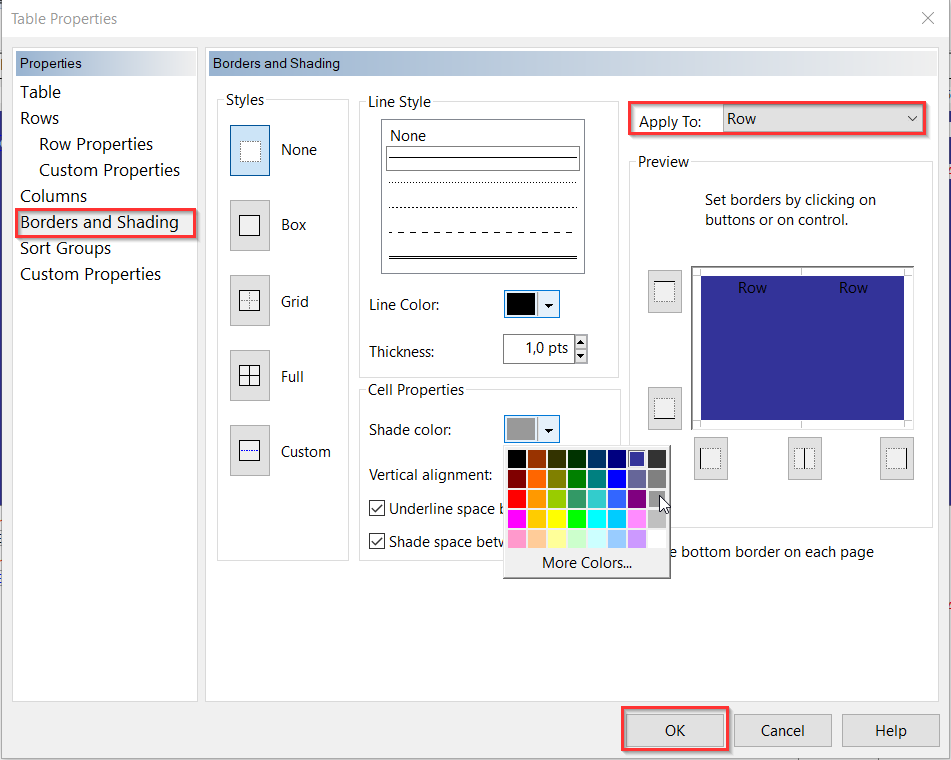Open More Colors option

(586, 563)
